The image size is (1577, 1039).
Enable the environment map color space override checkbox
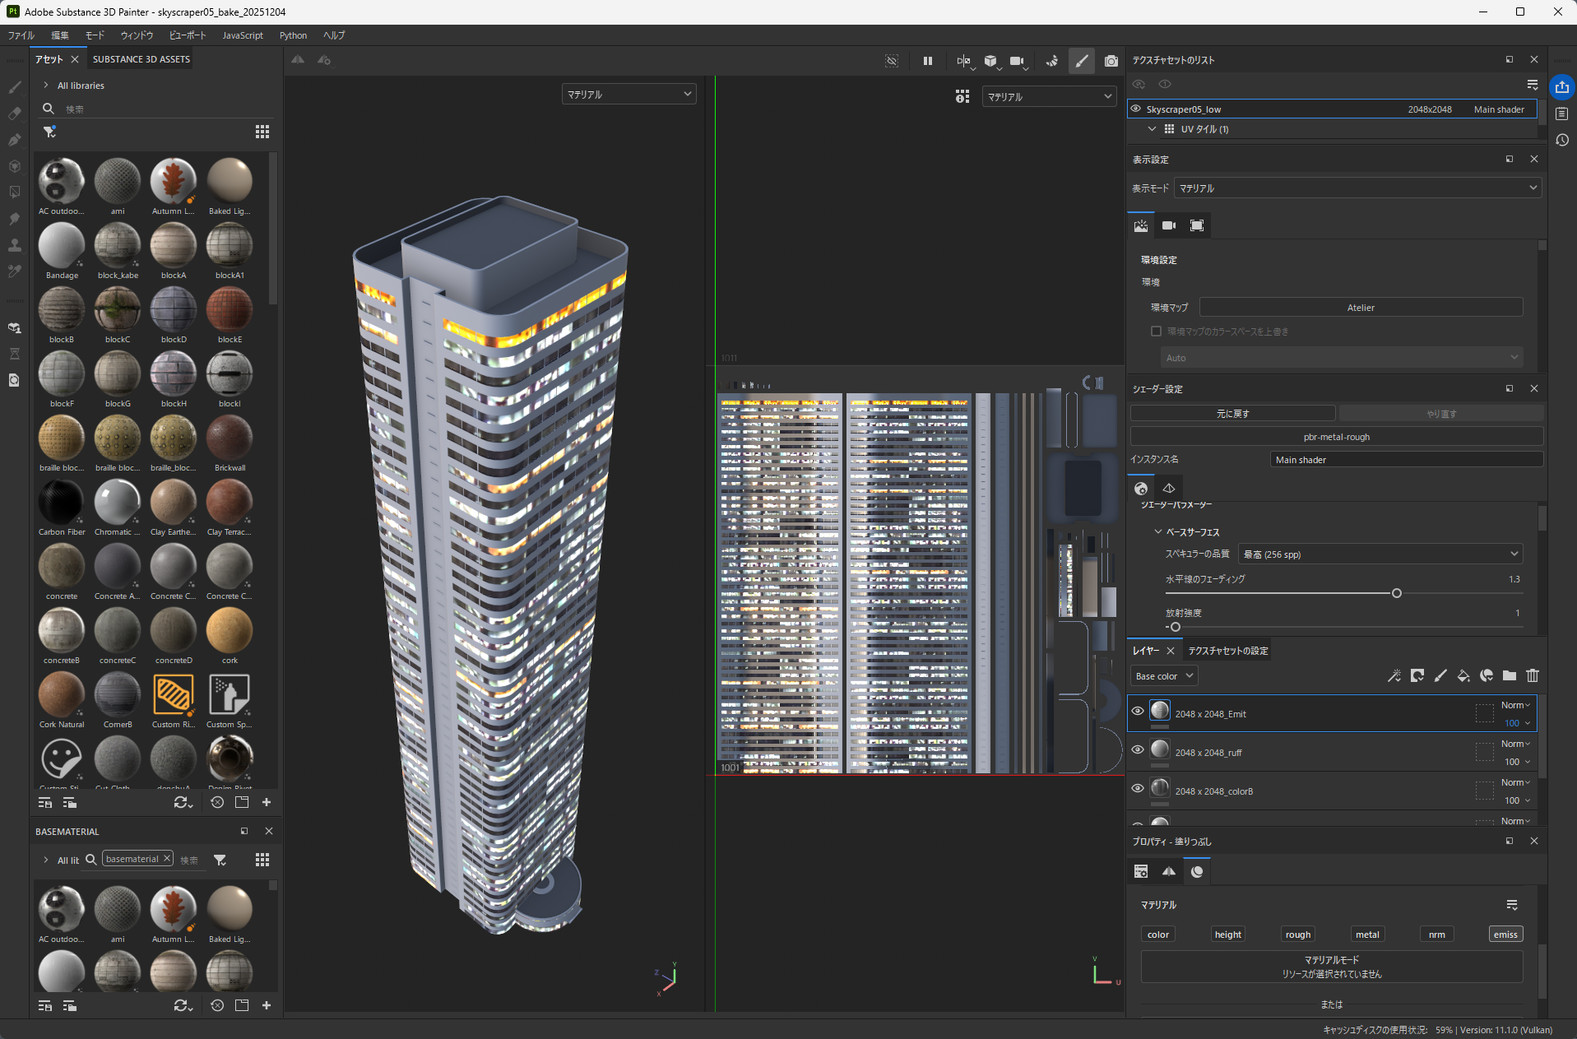[1156, 331]
